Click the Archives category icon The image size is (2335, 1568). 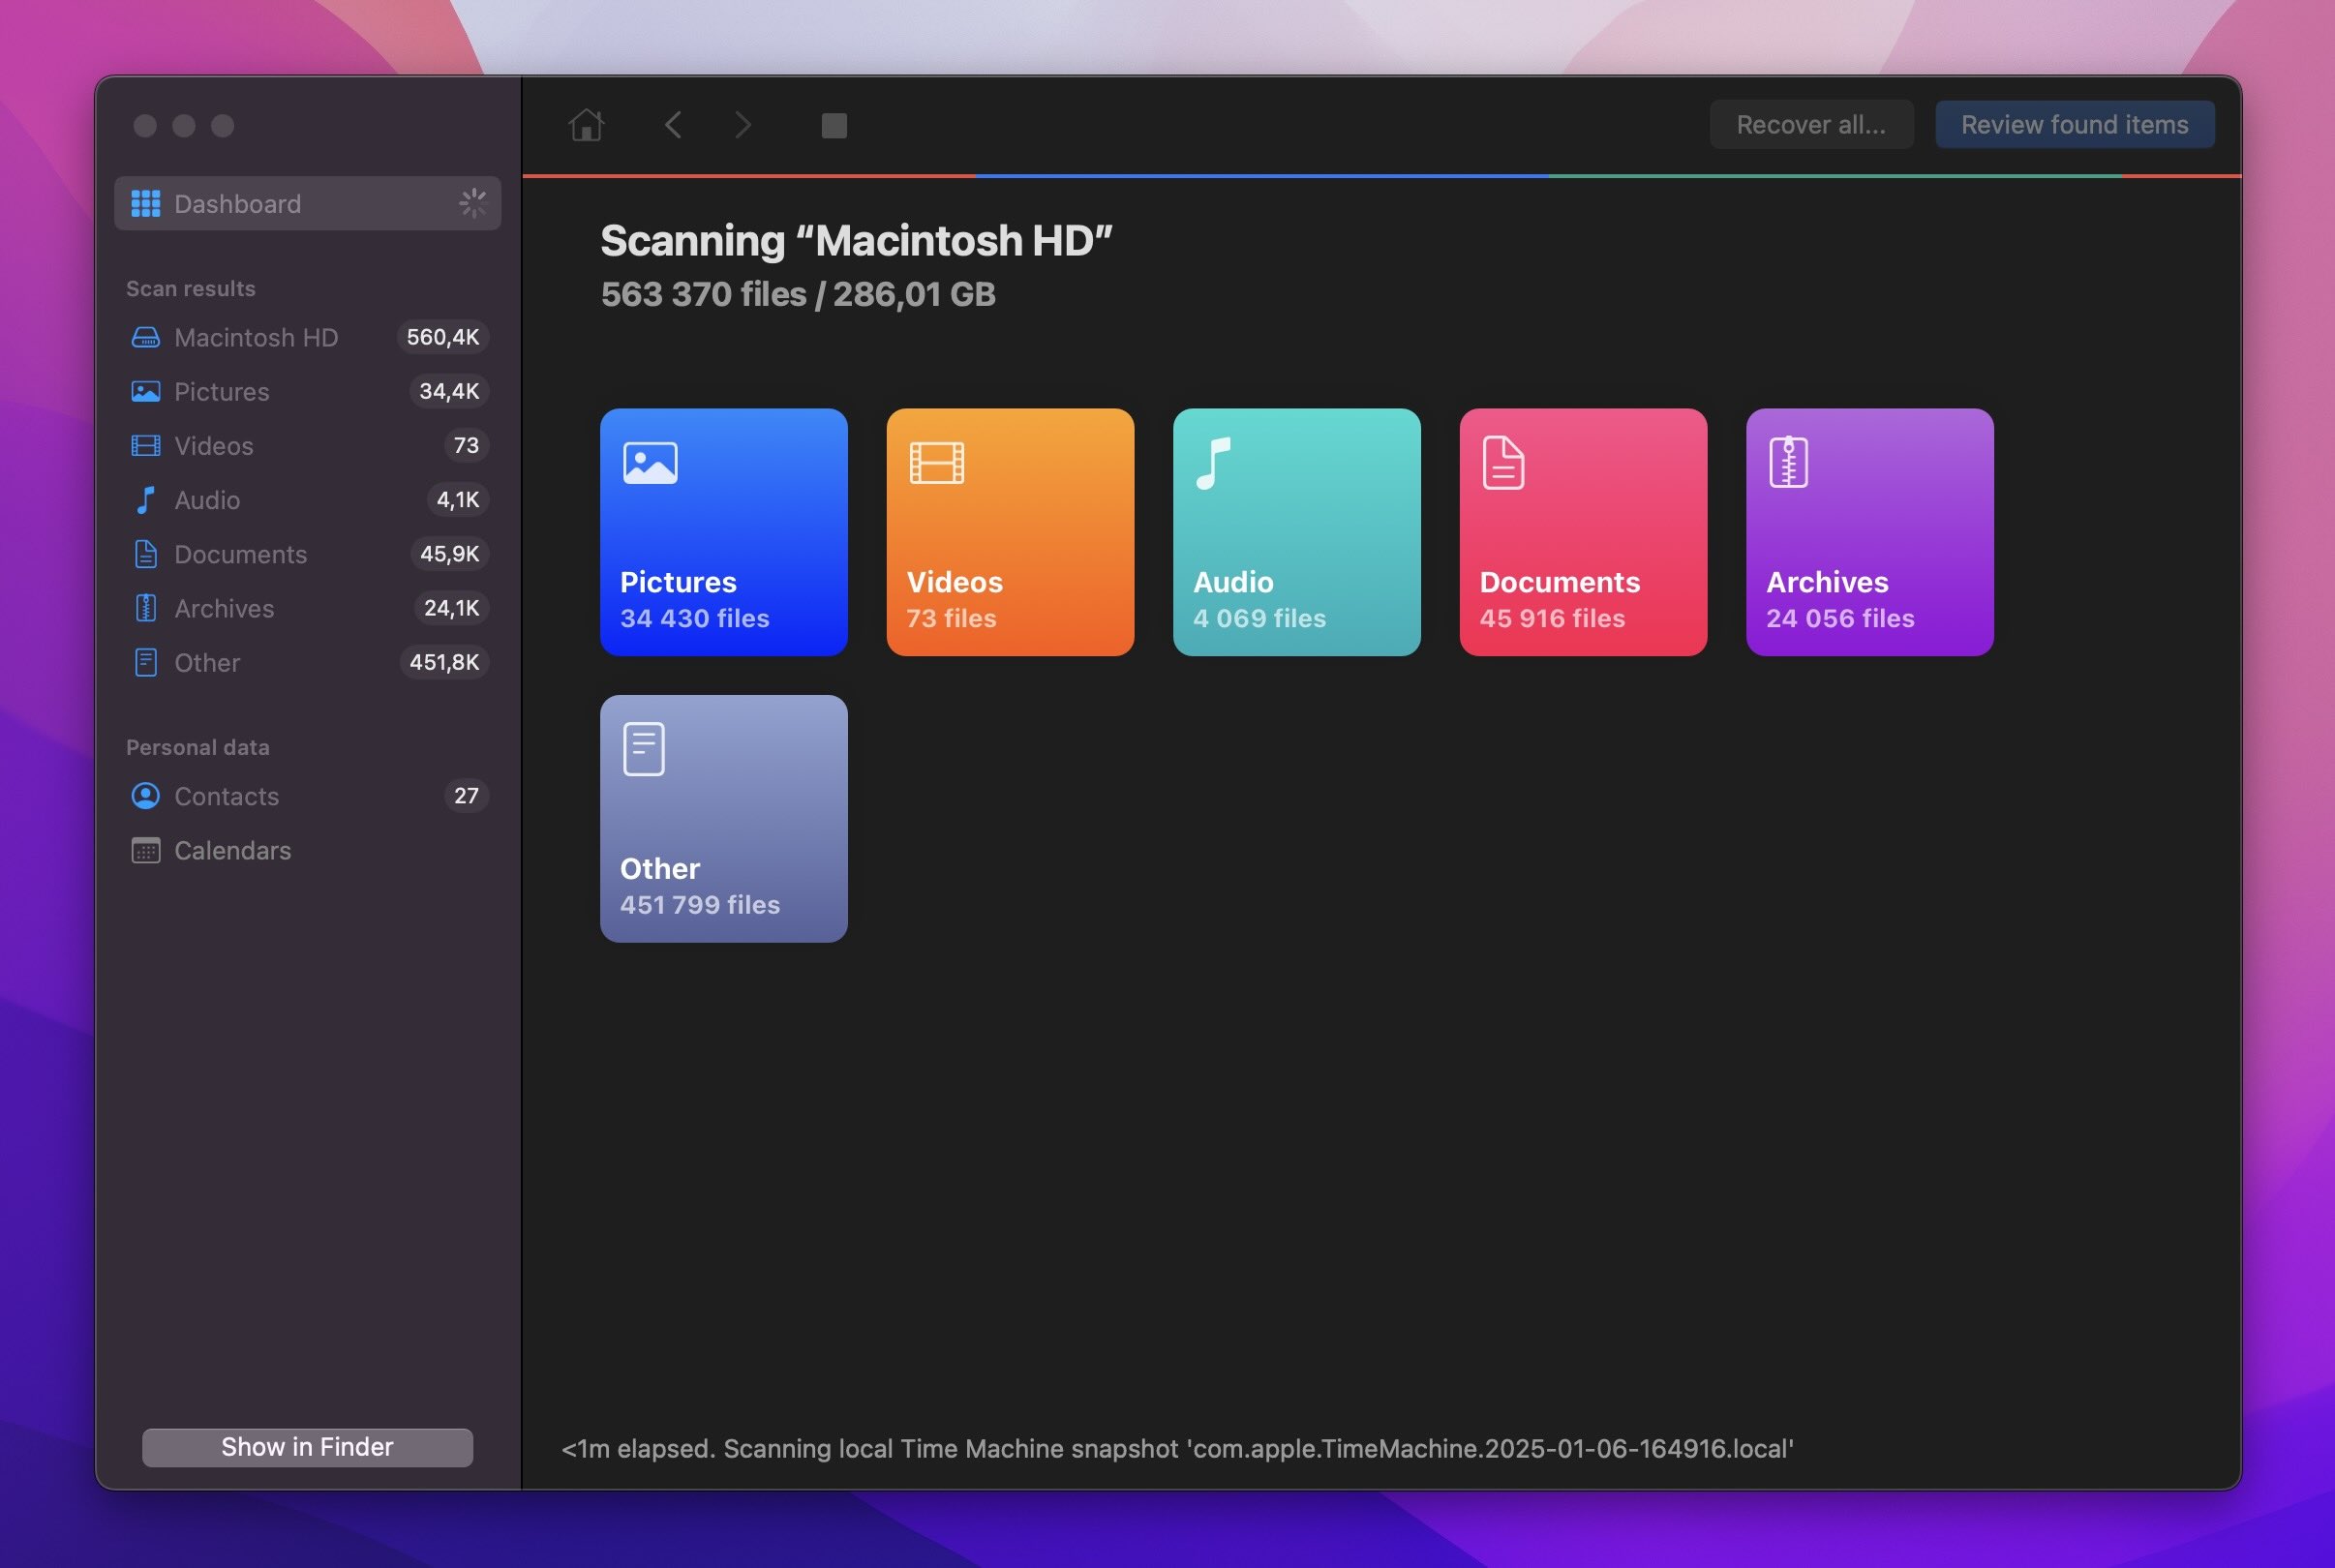(1787, 462)
